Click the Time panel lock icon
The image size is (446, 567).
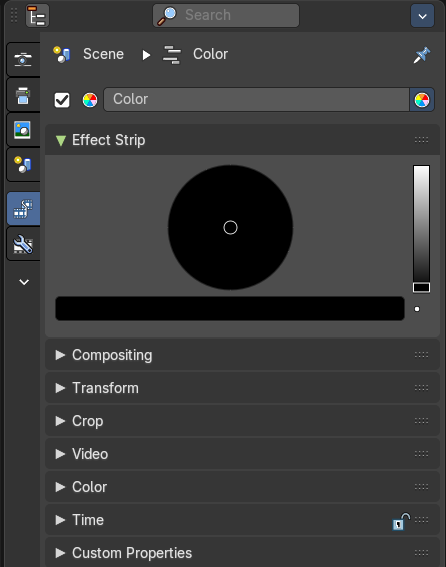point(401,521)
